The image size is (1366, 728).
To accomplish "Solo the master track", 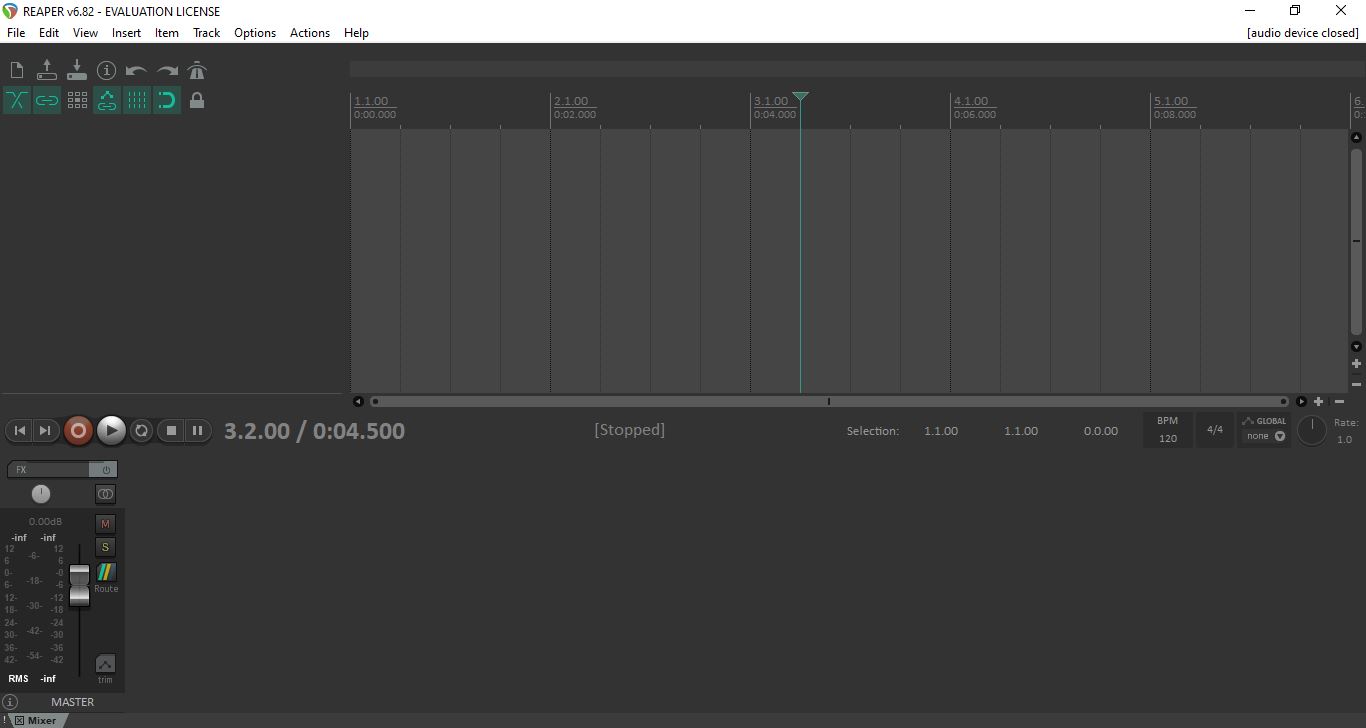I will tap(105, 546).
